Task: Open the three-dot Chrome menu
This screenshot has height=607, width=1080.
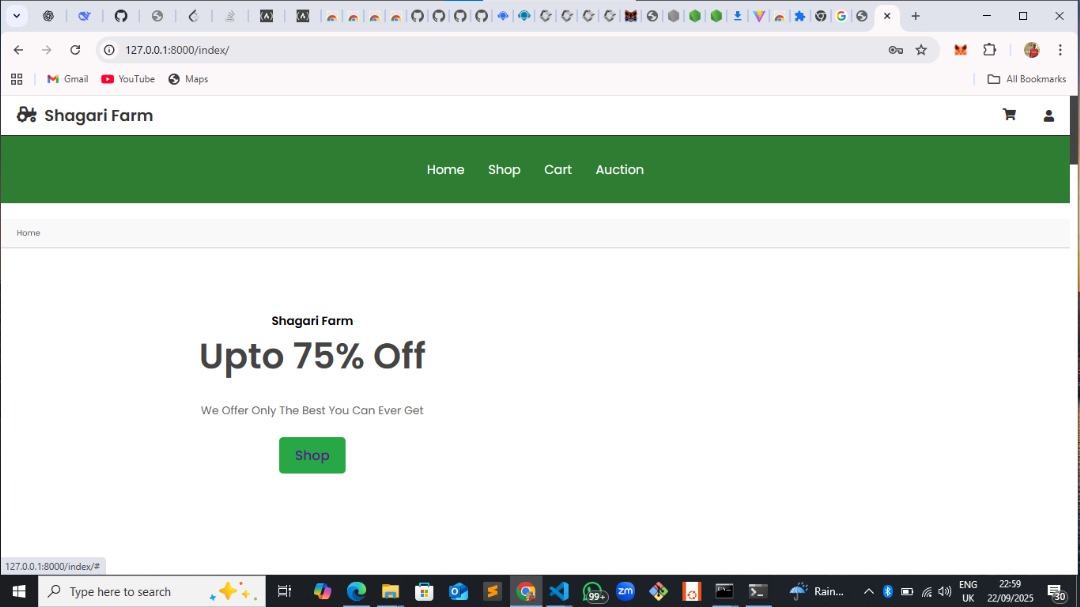Action: pyautogui.click(x=1061, y=49)
